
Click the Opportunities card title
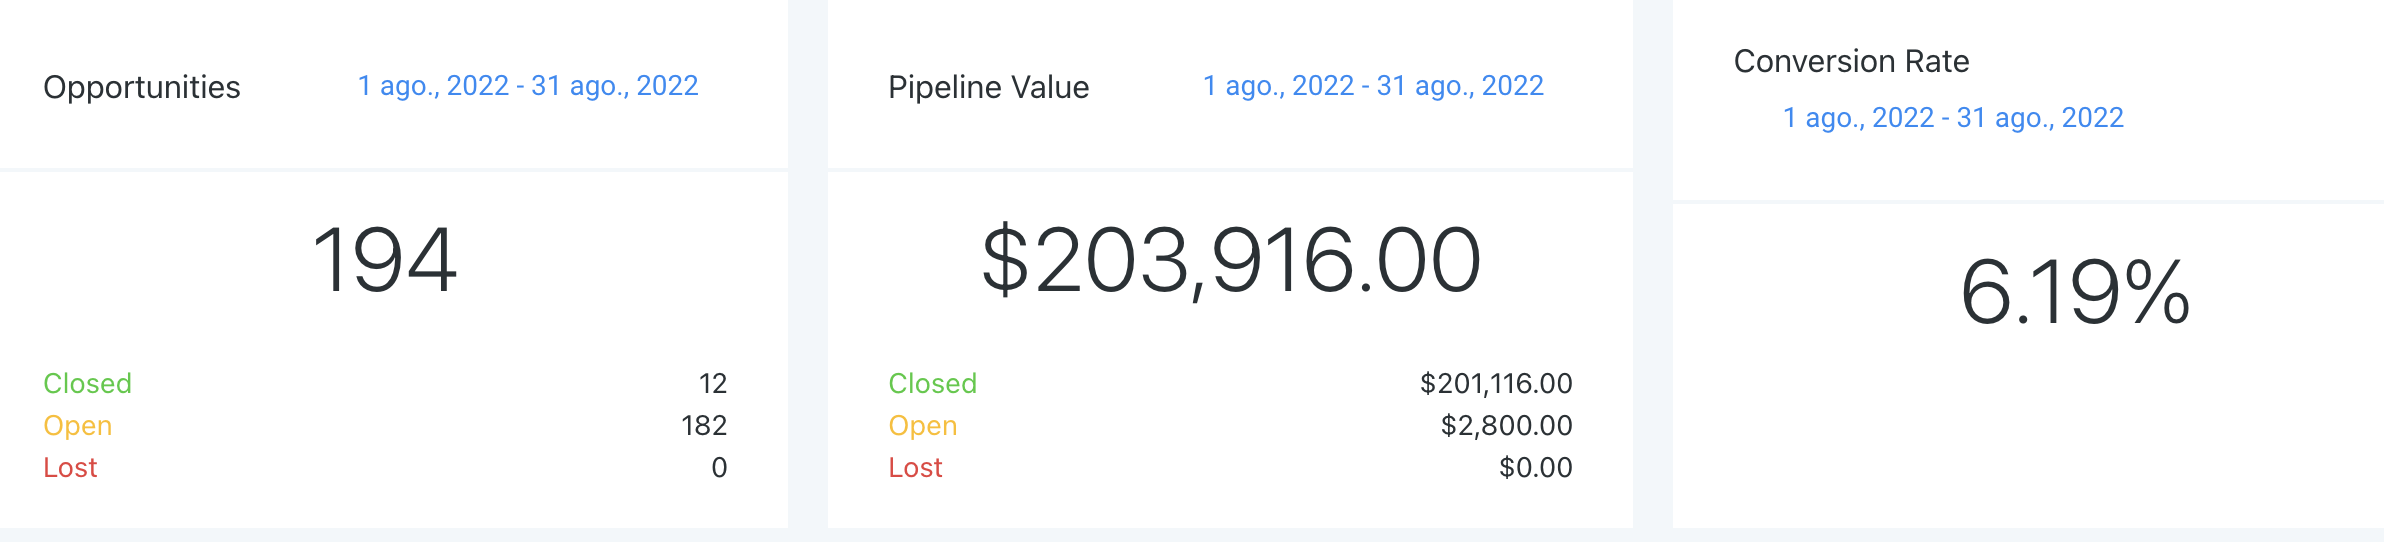coord(142,87)
